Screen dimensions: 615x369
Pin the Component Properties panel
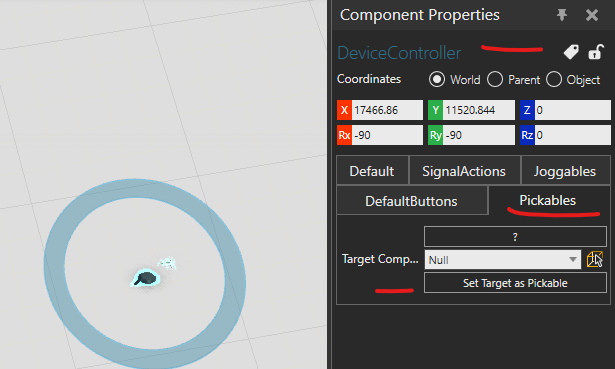tap(562, 15)
